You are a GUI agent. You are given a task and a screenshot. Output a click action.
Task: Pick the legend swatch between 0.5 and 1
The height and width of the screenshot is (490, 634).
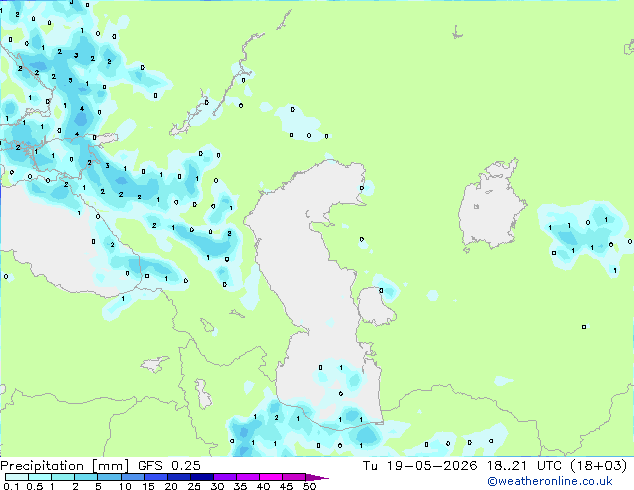[x=40, y=477]
